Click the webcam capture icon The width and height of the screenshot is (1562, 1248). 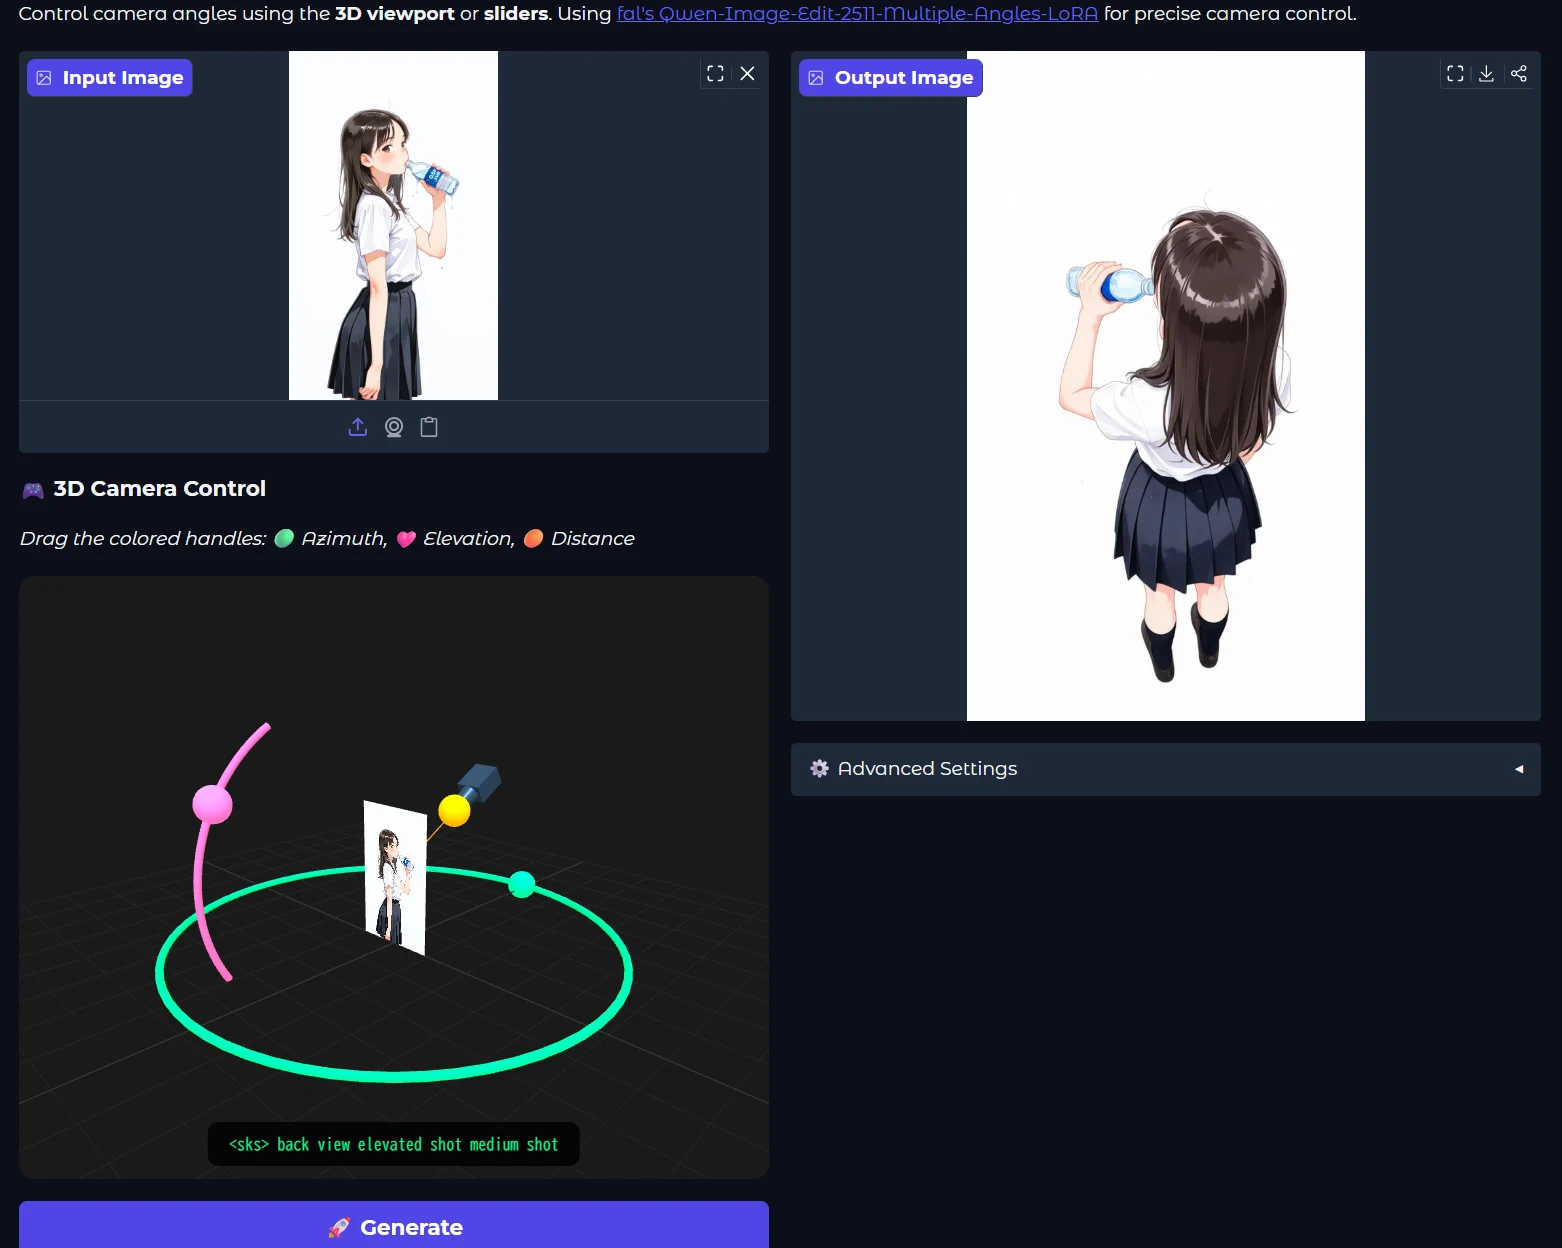394,427
